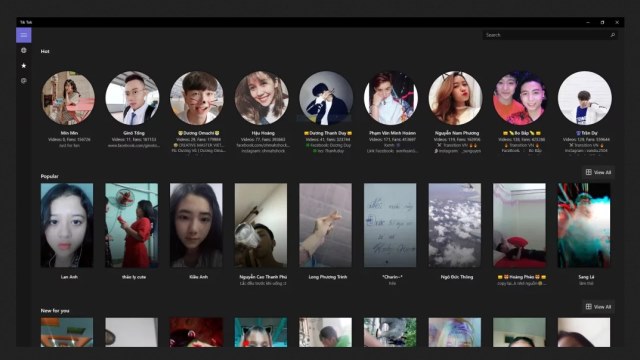
Task: Open the globe Explore sidebar icon
Action: pos(24,50)
